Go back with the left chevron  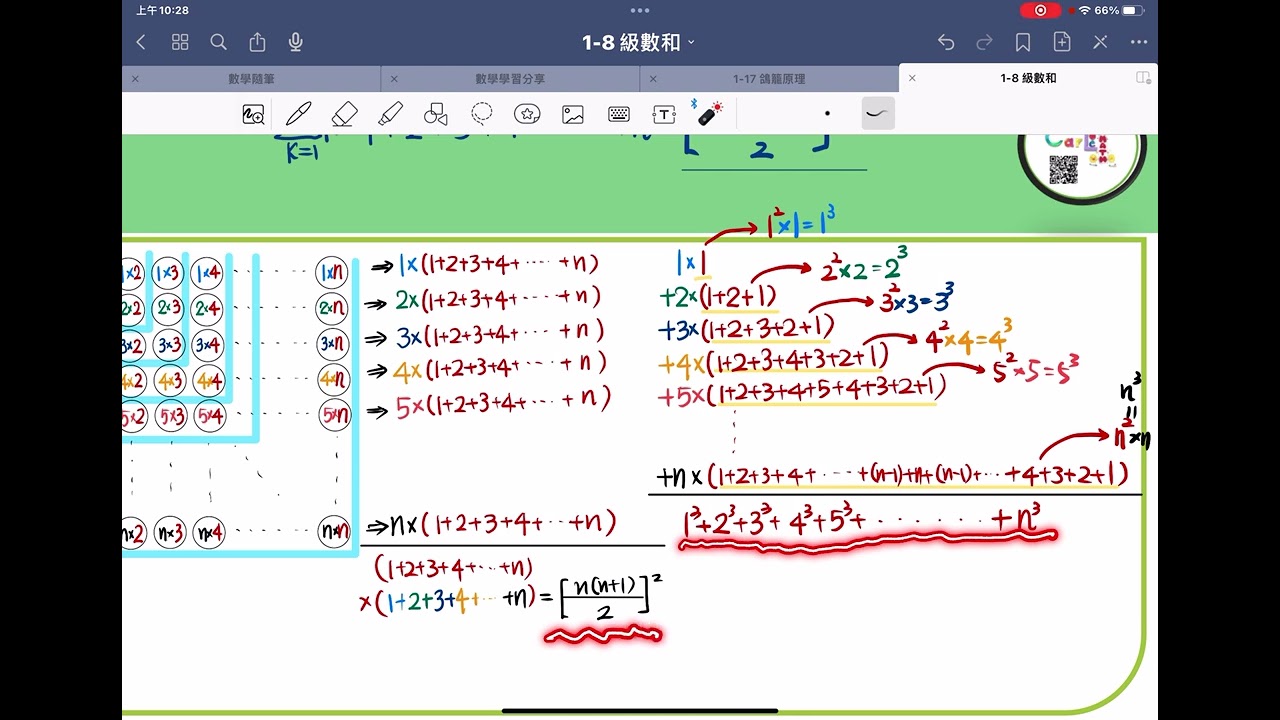point(141,42)
